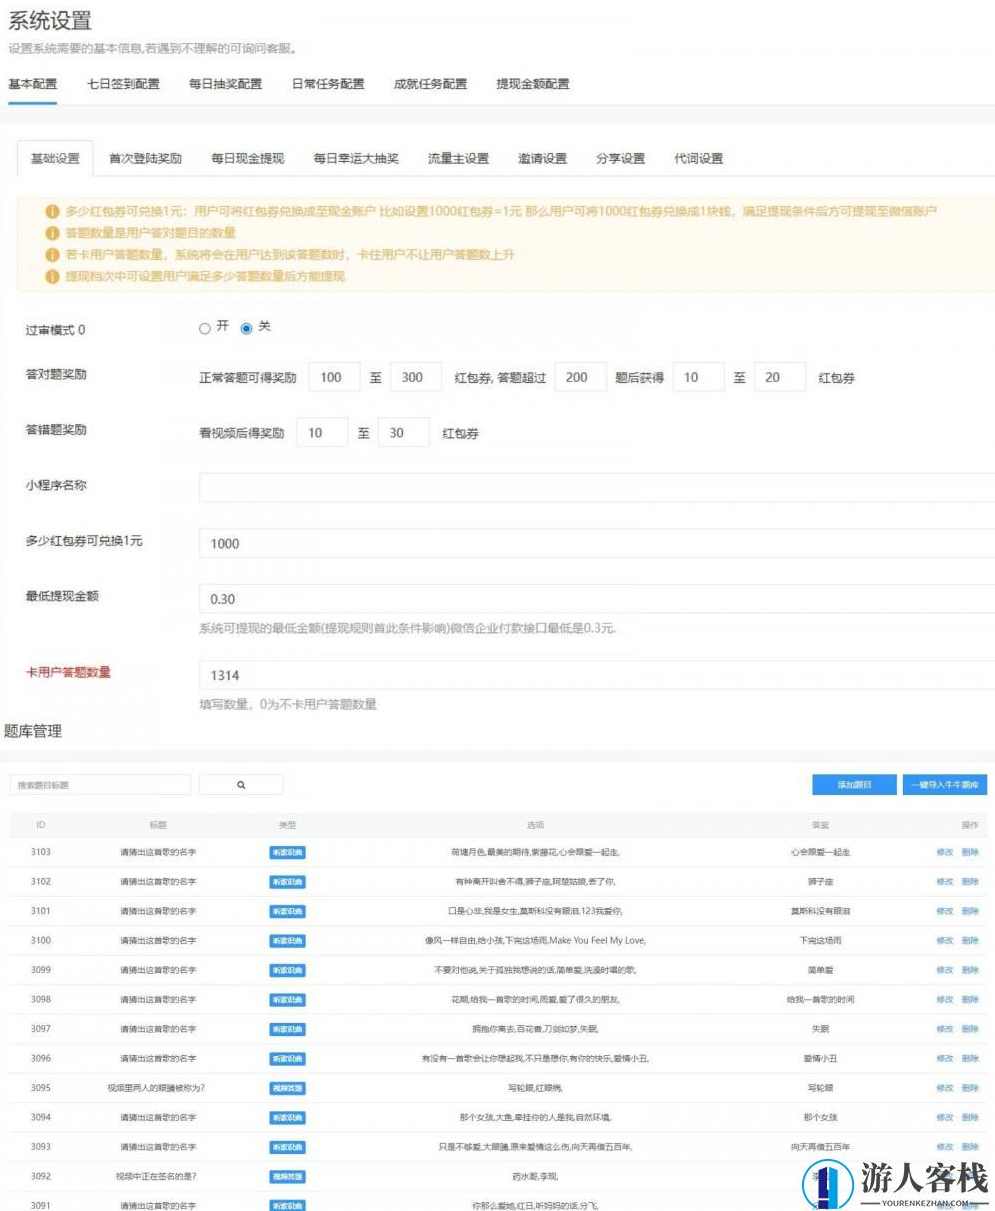Switch to the 七日签到配置 tab
This screenshot has height=1211, width=995.
[x=120, y=84]
